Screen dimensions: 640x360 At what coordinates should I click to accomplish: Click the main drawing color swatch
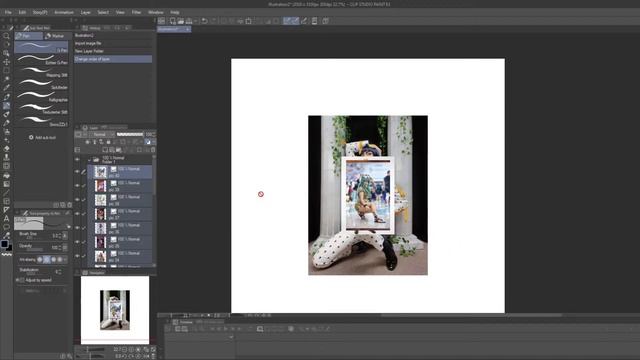[4, 244]
